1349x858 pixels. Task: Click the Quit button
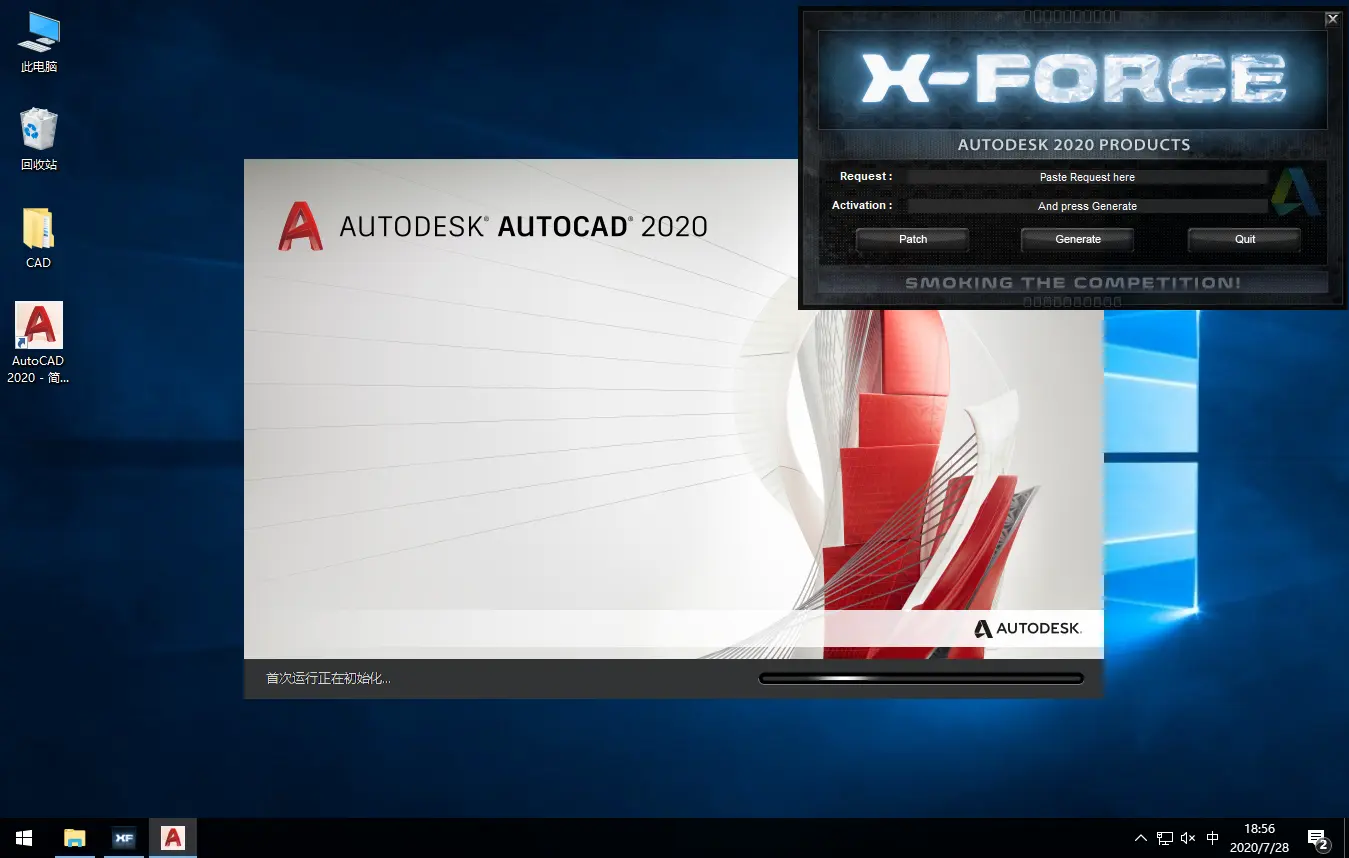1245,239
